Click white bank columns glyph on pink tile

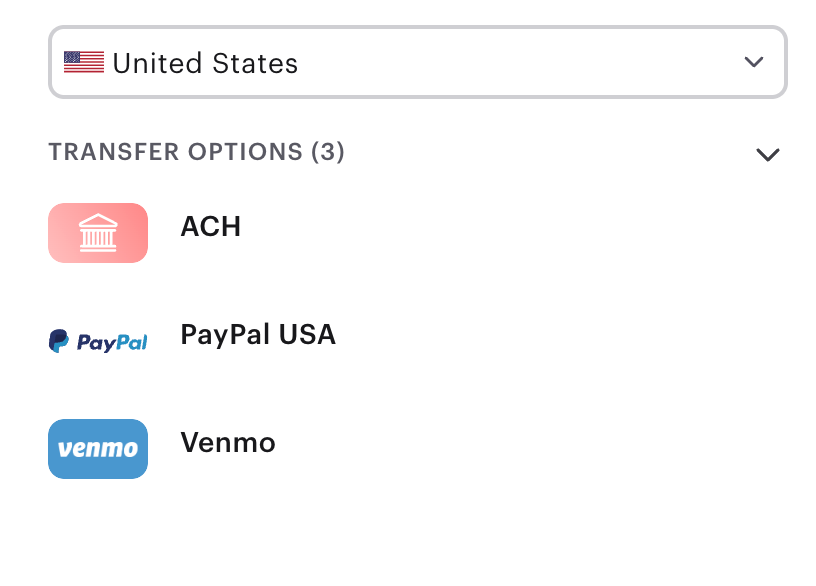(x=98, y=233)
